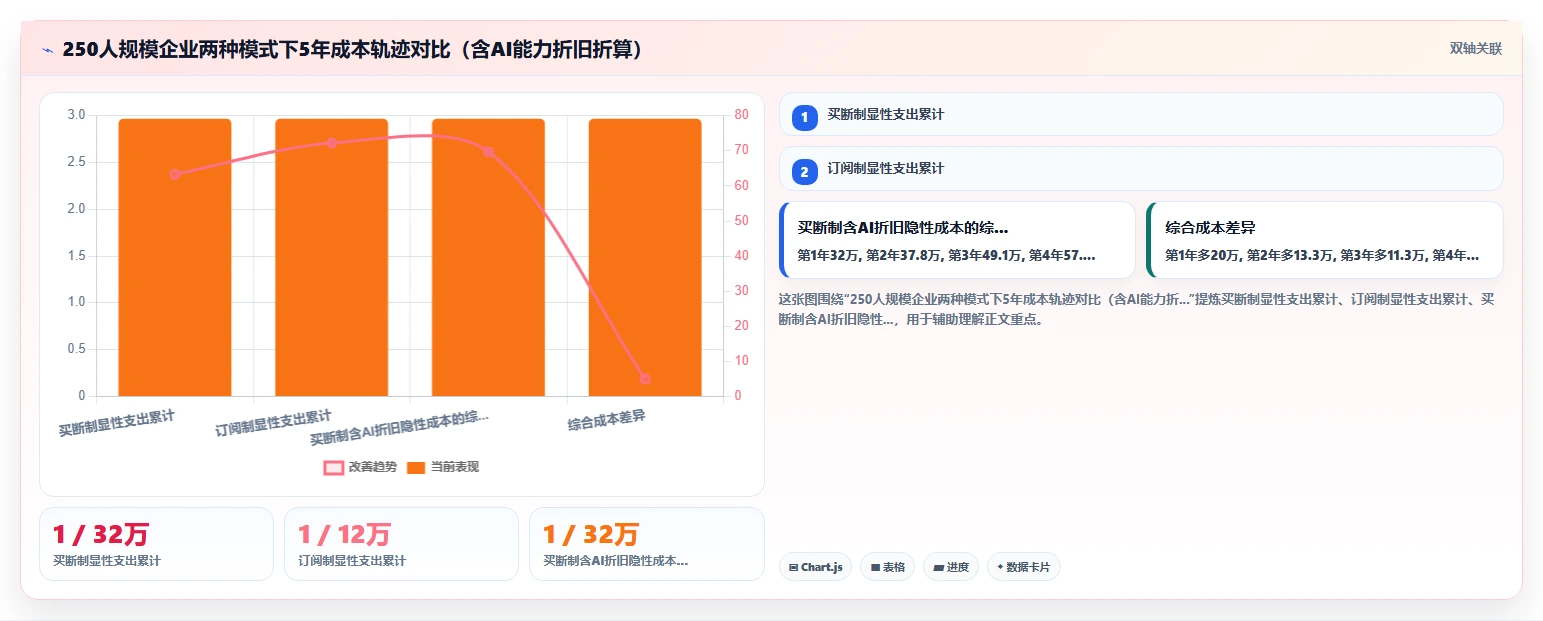Click the 1 / 32万 买断制显性支出累计 stat card
This screenshot has height=621, width=1543.
click(156, 544)
